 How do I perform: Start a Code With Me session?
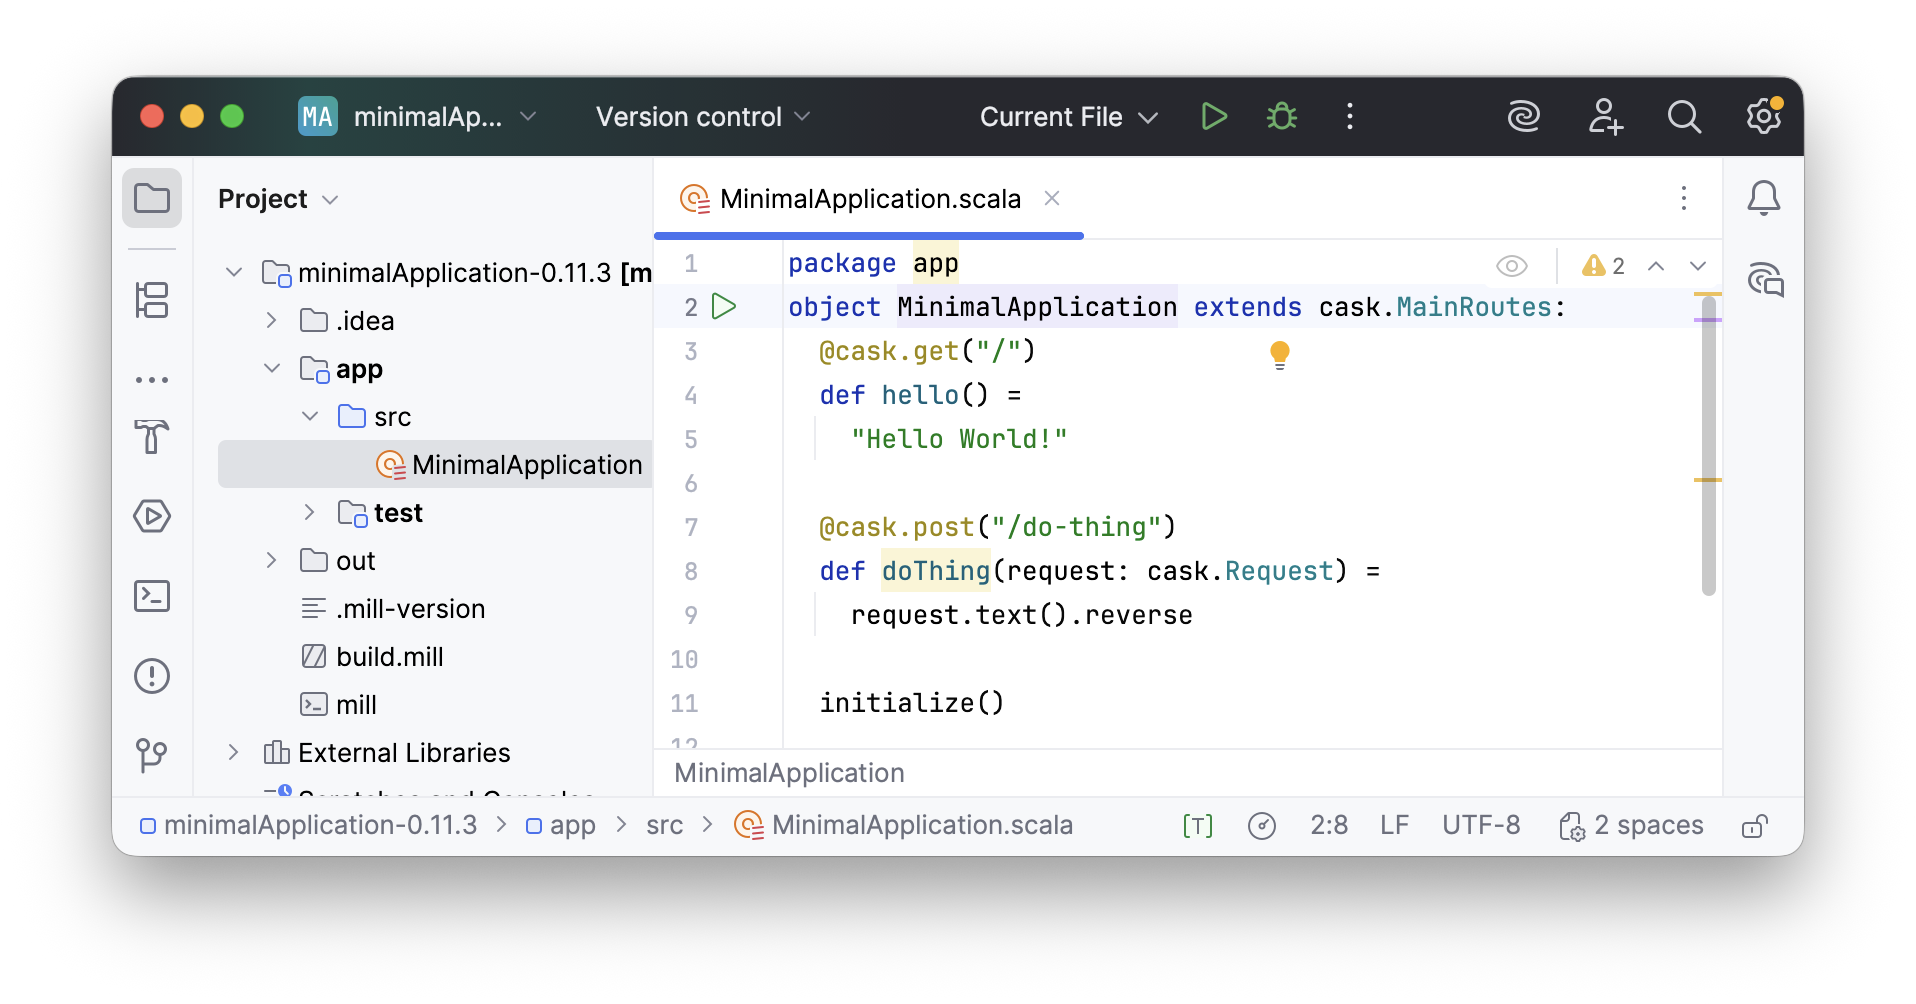click(x=1605, y=116)
